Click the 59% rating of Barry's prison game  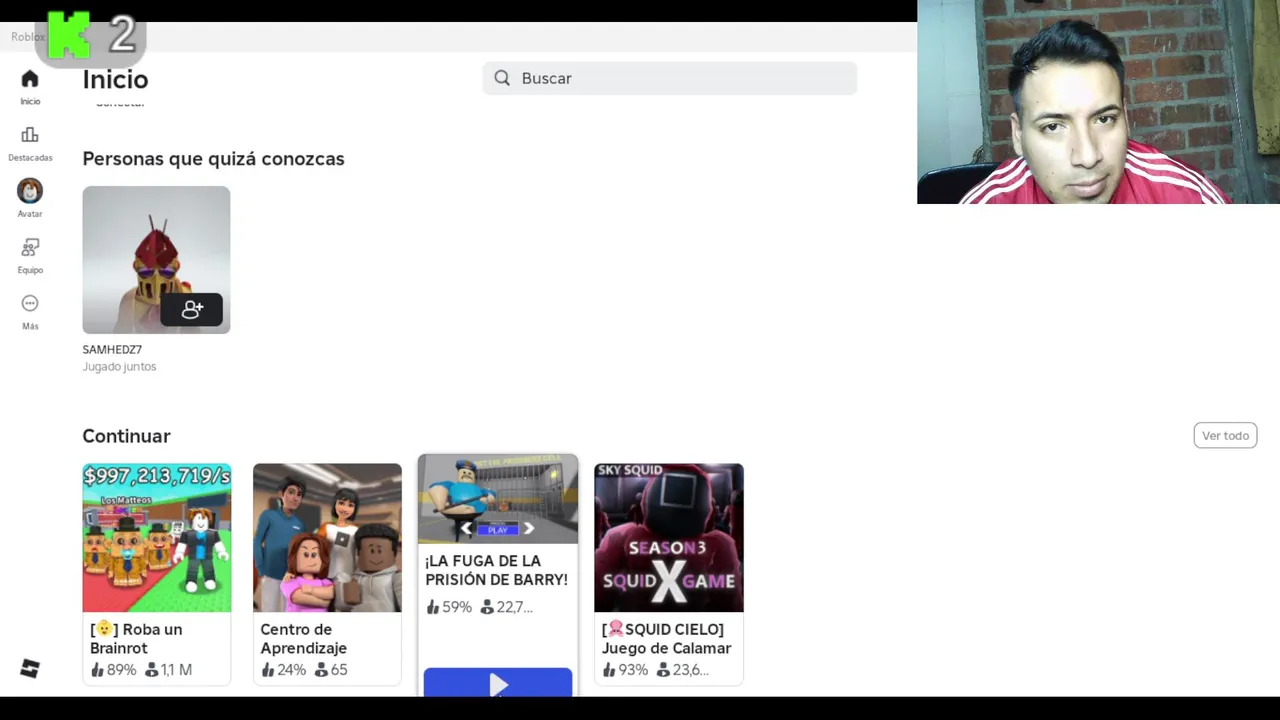click(x=448, y=606)
